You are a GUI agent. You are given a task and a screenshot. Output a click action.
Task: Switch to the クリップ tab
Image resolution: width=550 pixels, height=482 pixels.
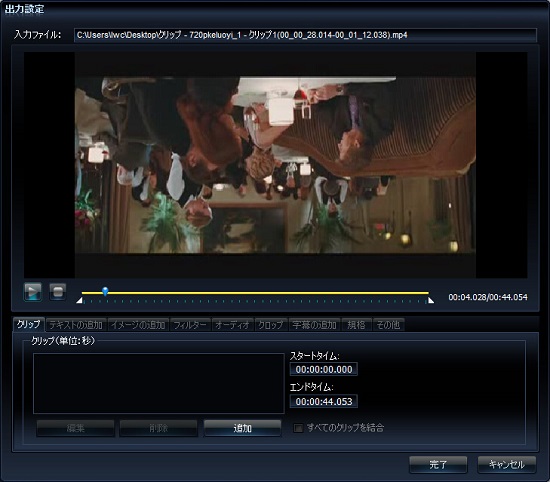(x=28, y=324)
